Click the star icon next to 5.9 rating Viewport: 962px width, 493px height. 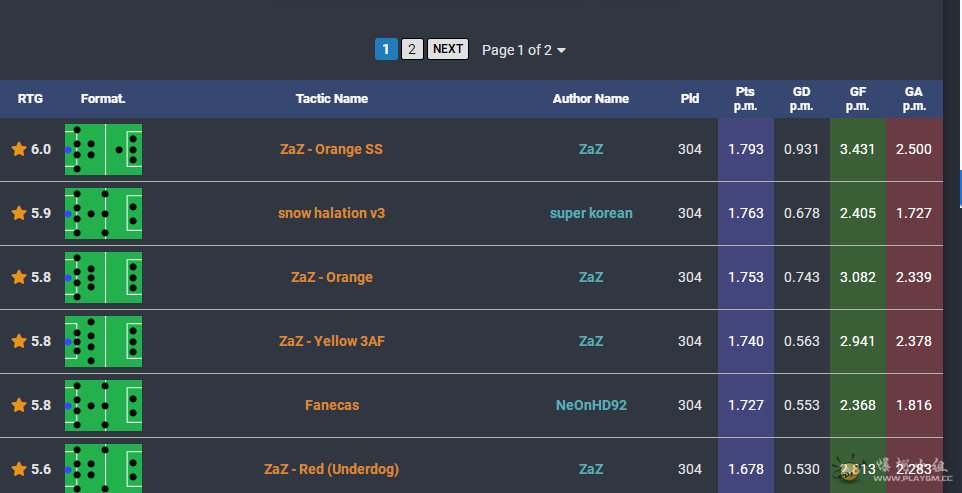[19, 213]
